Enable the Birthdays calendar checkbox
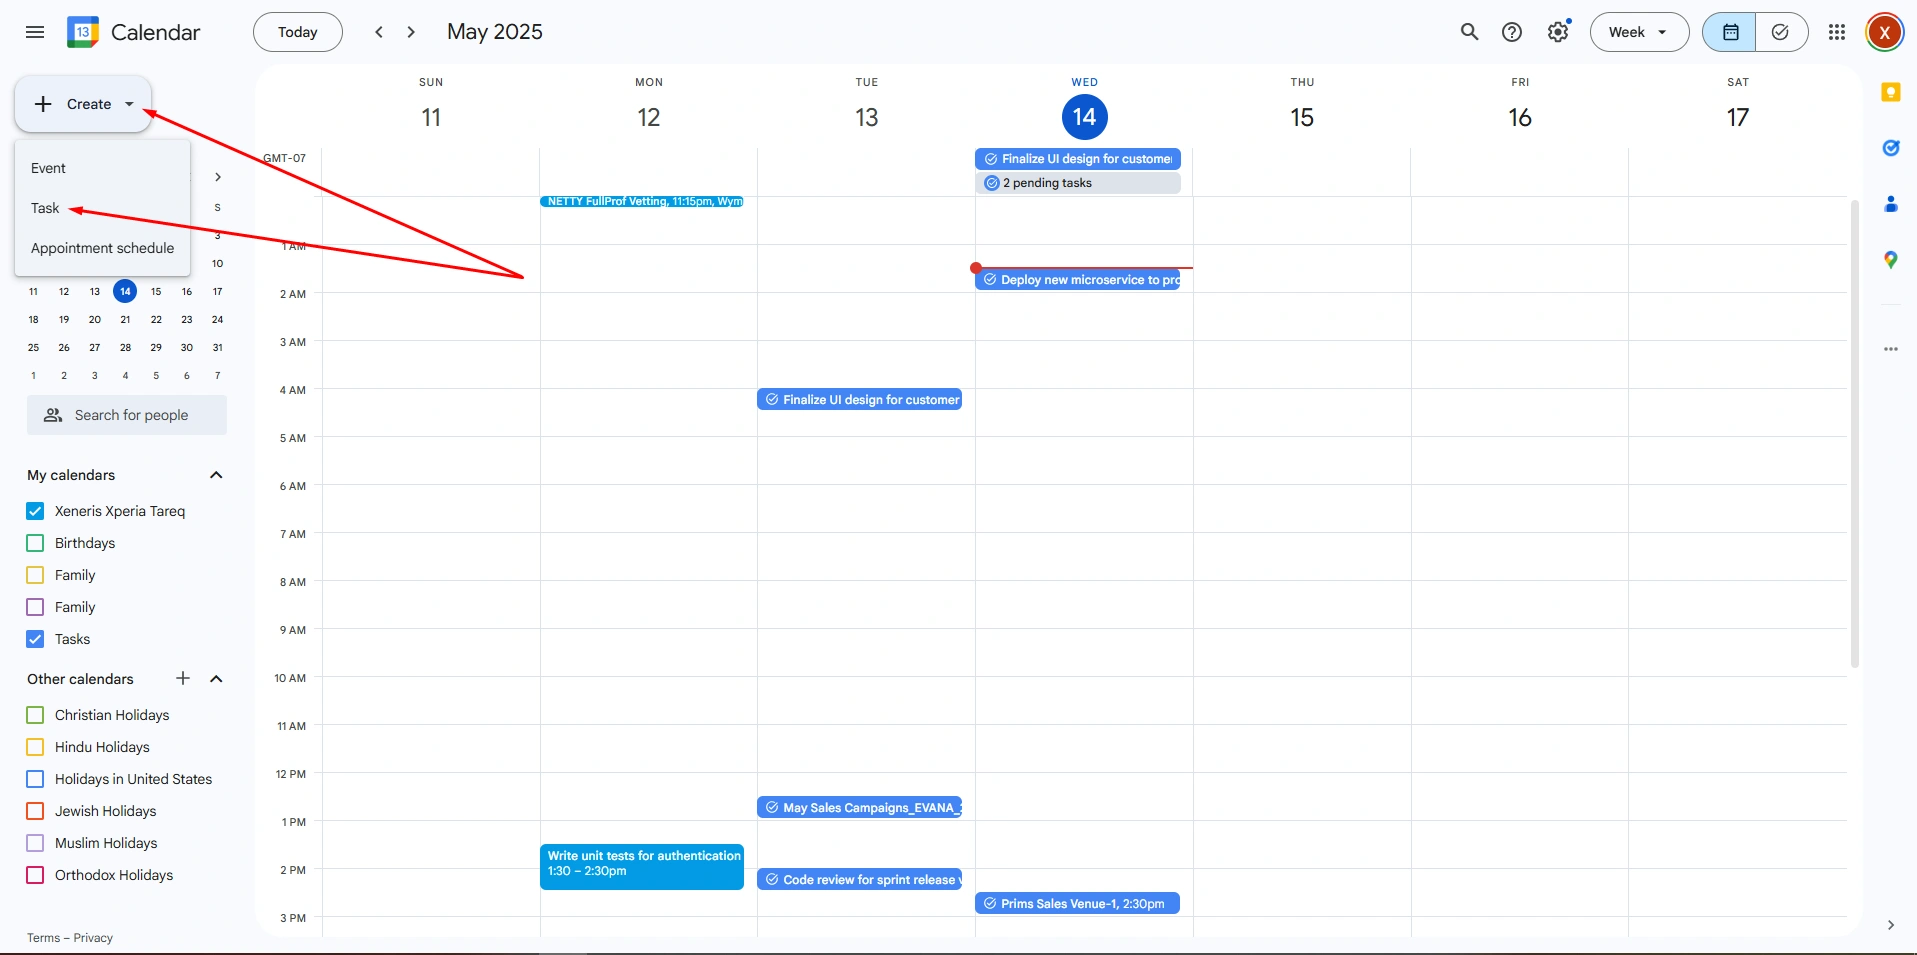Image resolution: width=1917 pixels, height=955 pixels. [35, 543]
